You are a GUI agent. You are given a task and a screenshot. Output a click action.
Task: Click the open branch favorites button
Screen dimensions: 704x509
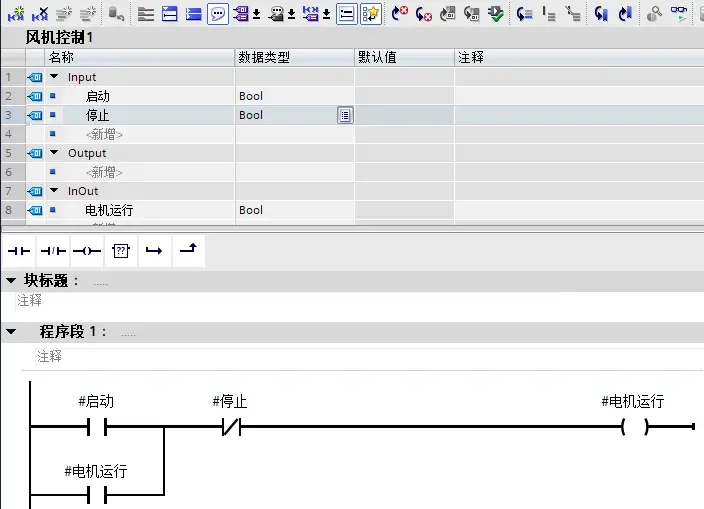(x=154, y=251)
